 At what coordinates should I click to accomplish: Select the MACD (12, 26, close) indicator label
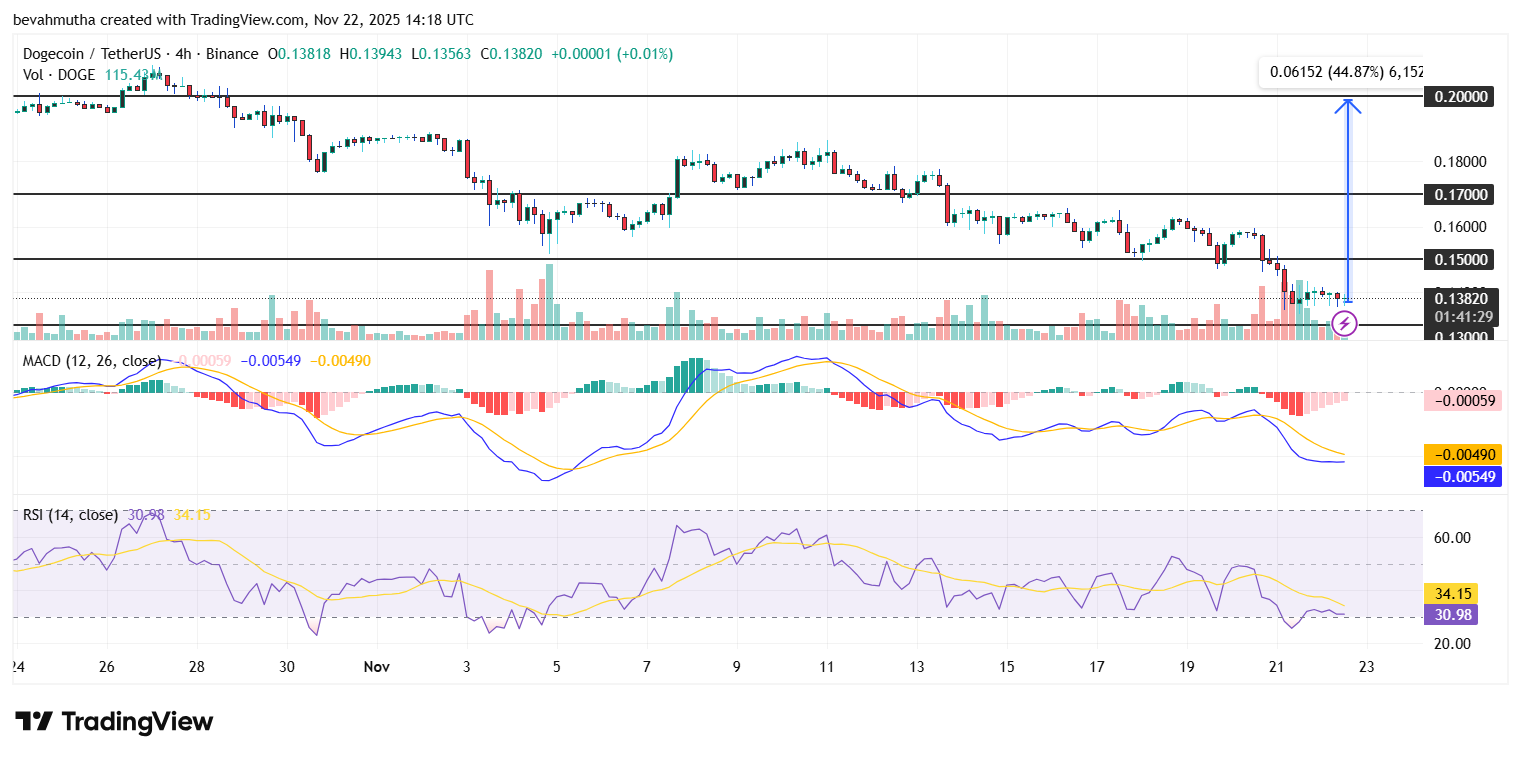[93, 361]
